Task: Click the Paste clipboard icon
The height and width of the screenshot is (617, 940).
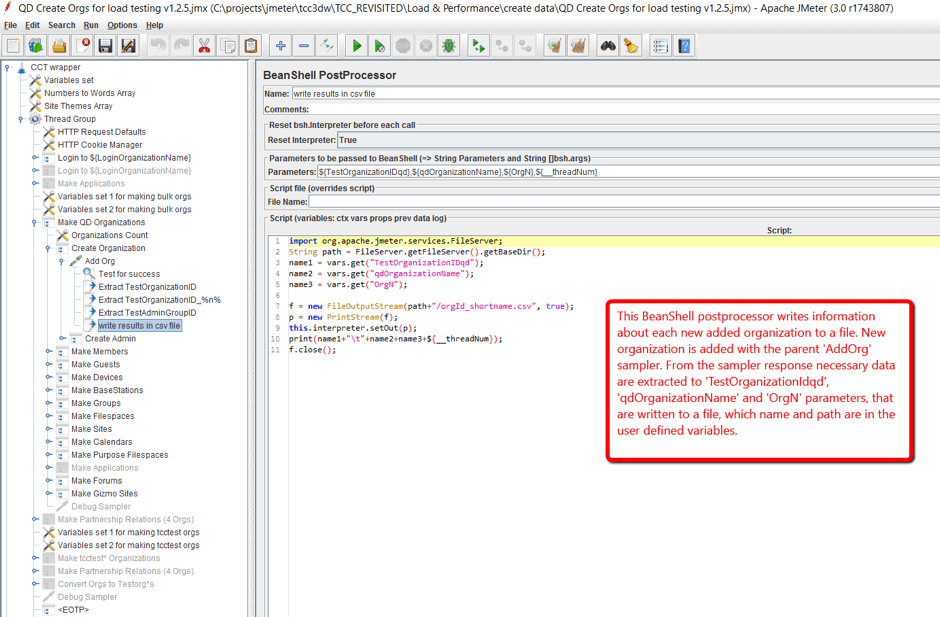Action: (251, 46)
